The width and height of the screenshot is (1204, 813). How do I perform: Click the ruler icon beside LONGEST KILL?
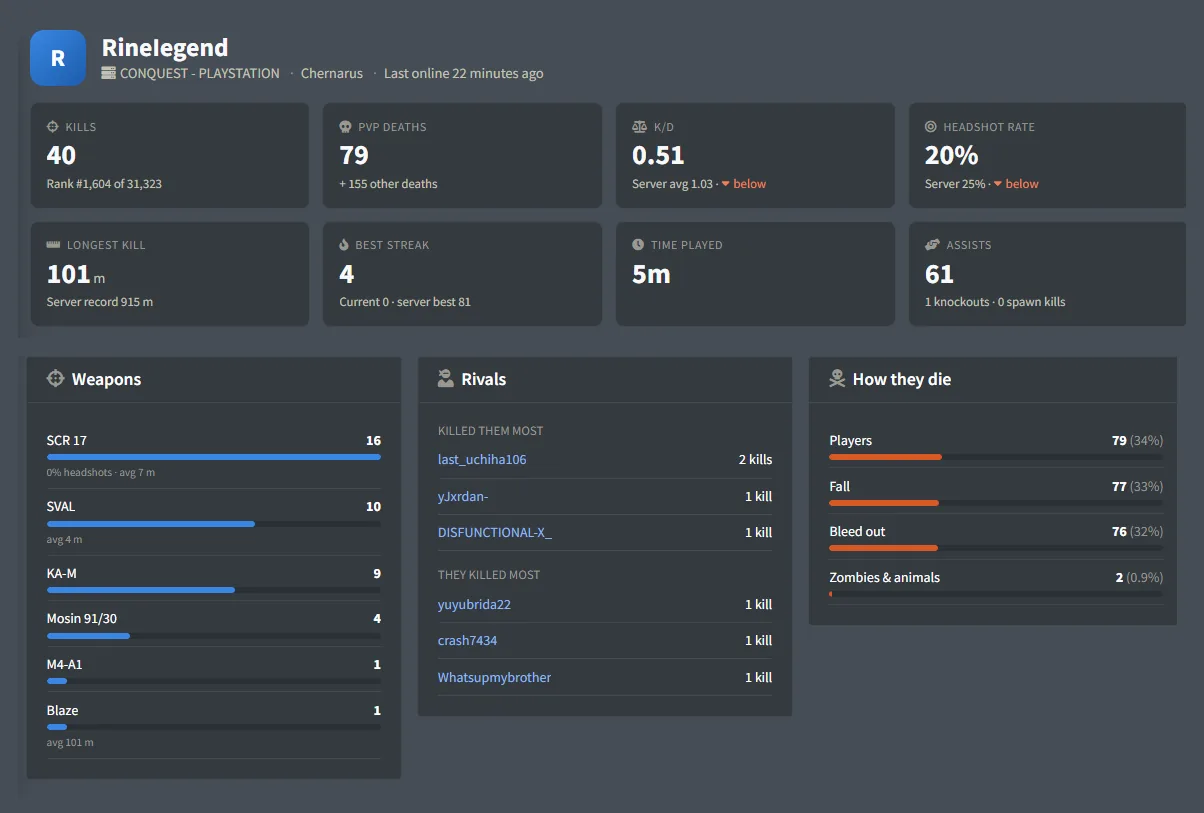click(54, 245)
